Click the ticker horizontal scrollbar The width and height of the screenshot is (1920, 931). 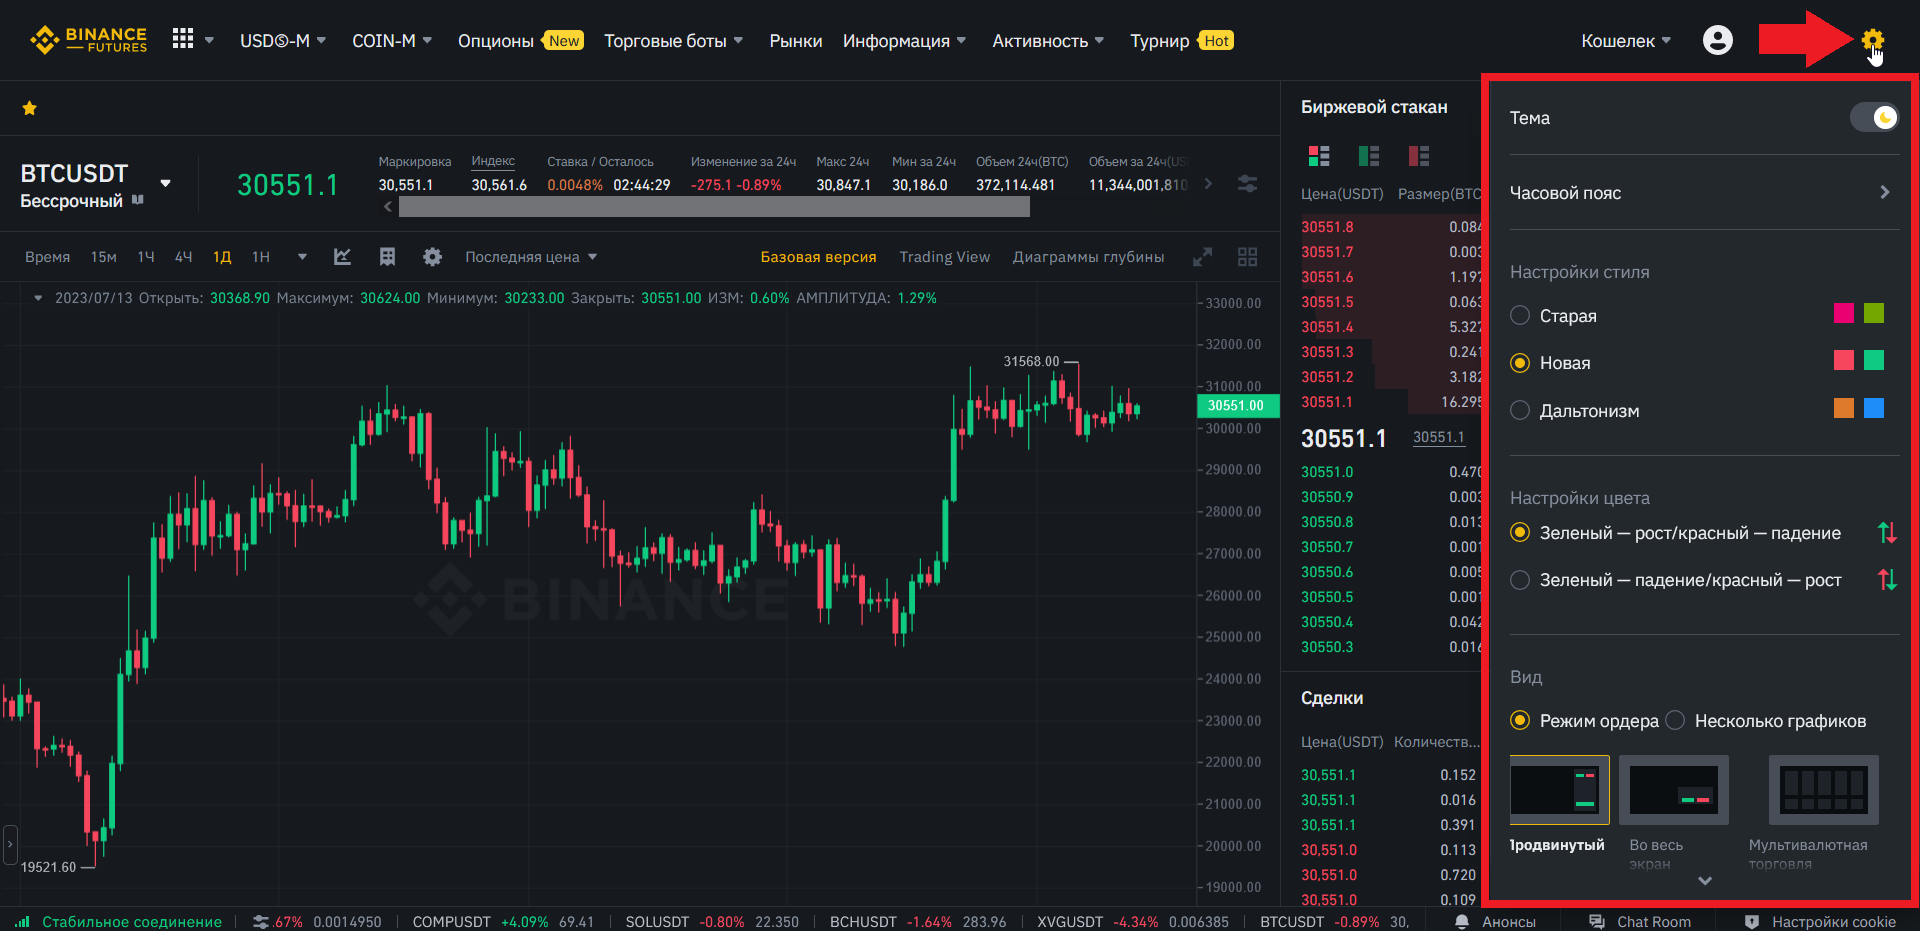(x=714, y=207)
